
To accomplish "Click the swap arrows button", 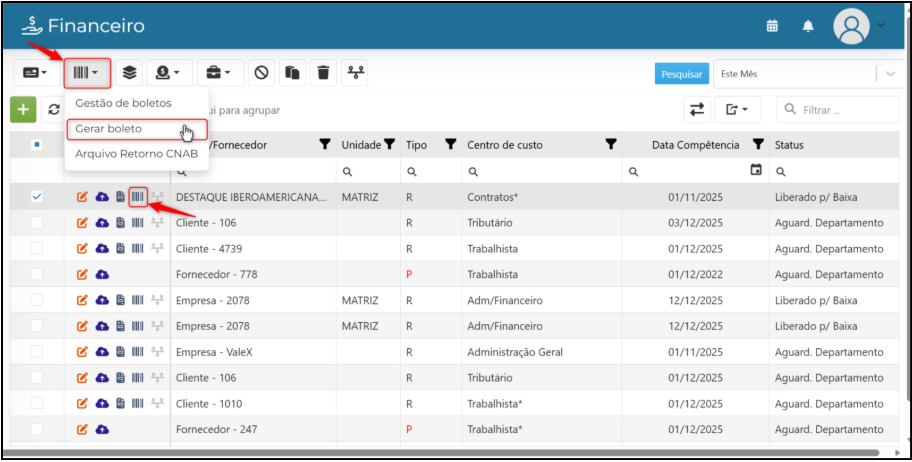I will pyautogui.click(x=697, y=109).
